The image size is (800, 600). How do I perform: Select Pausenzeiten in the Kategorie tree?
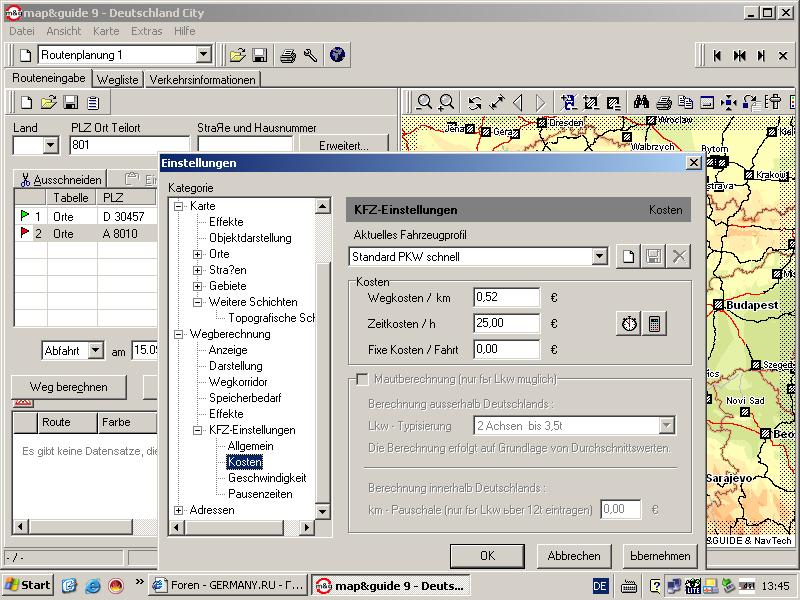coord(260,494)
